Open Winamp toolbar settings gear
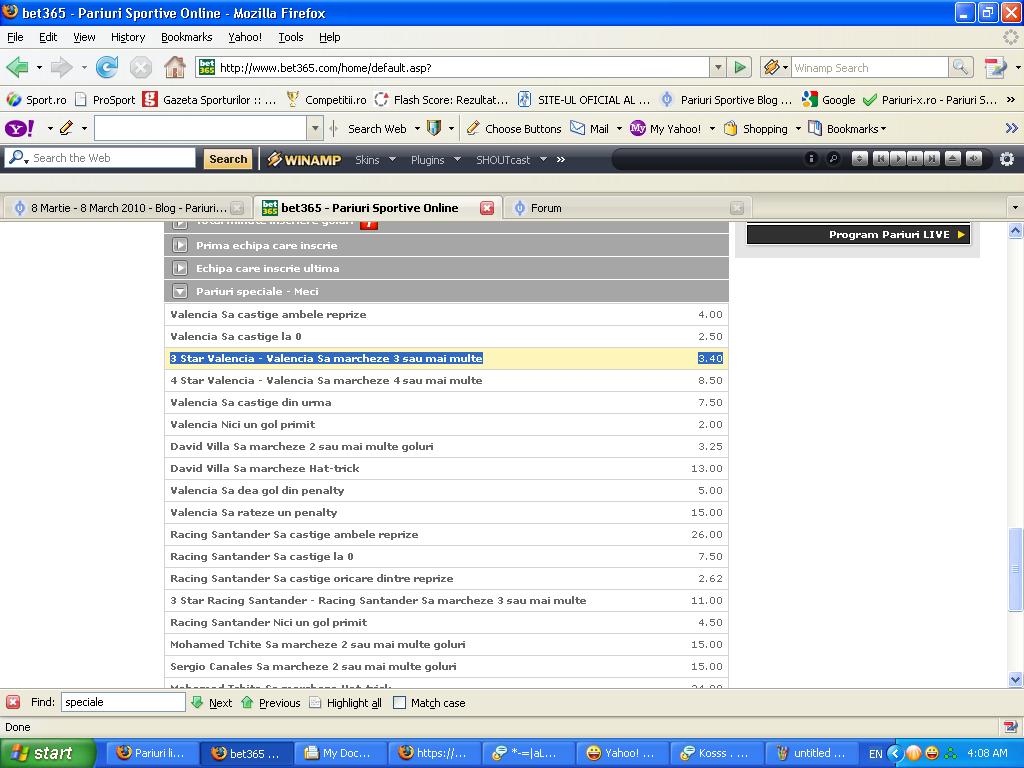 pos(1007,159)
